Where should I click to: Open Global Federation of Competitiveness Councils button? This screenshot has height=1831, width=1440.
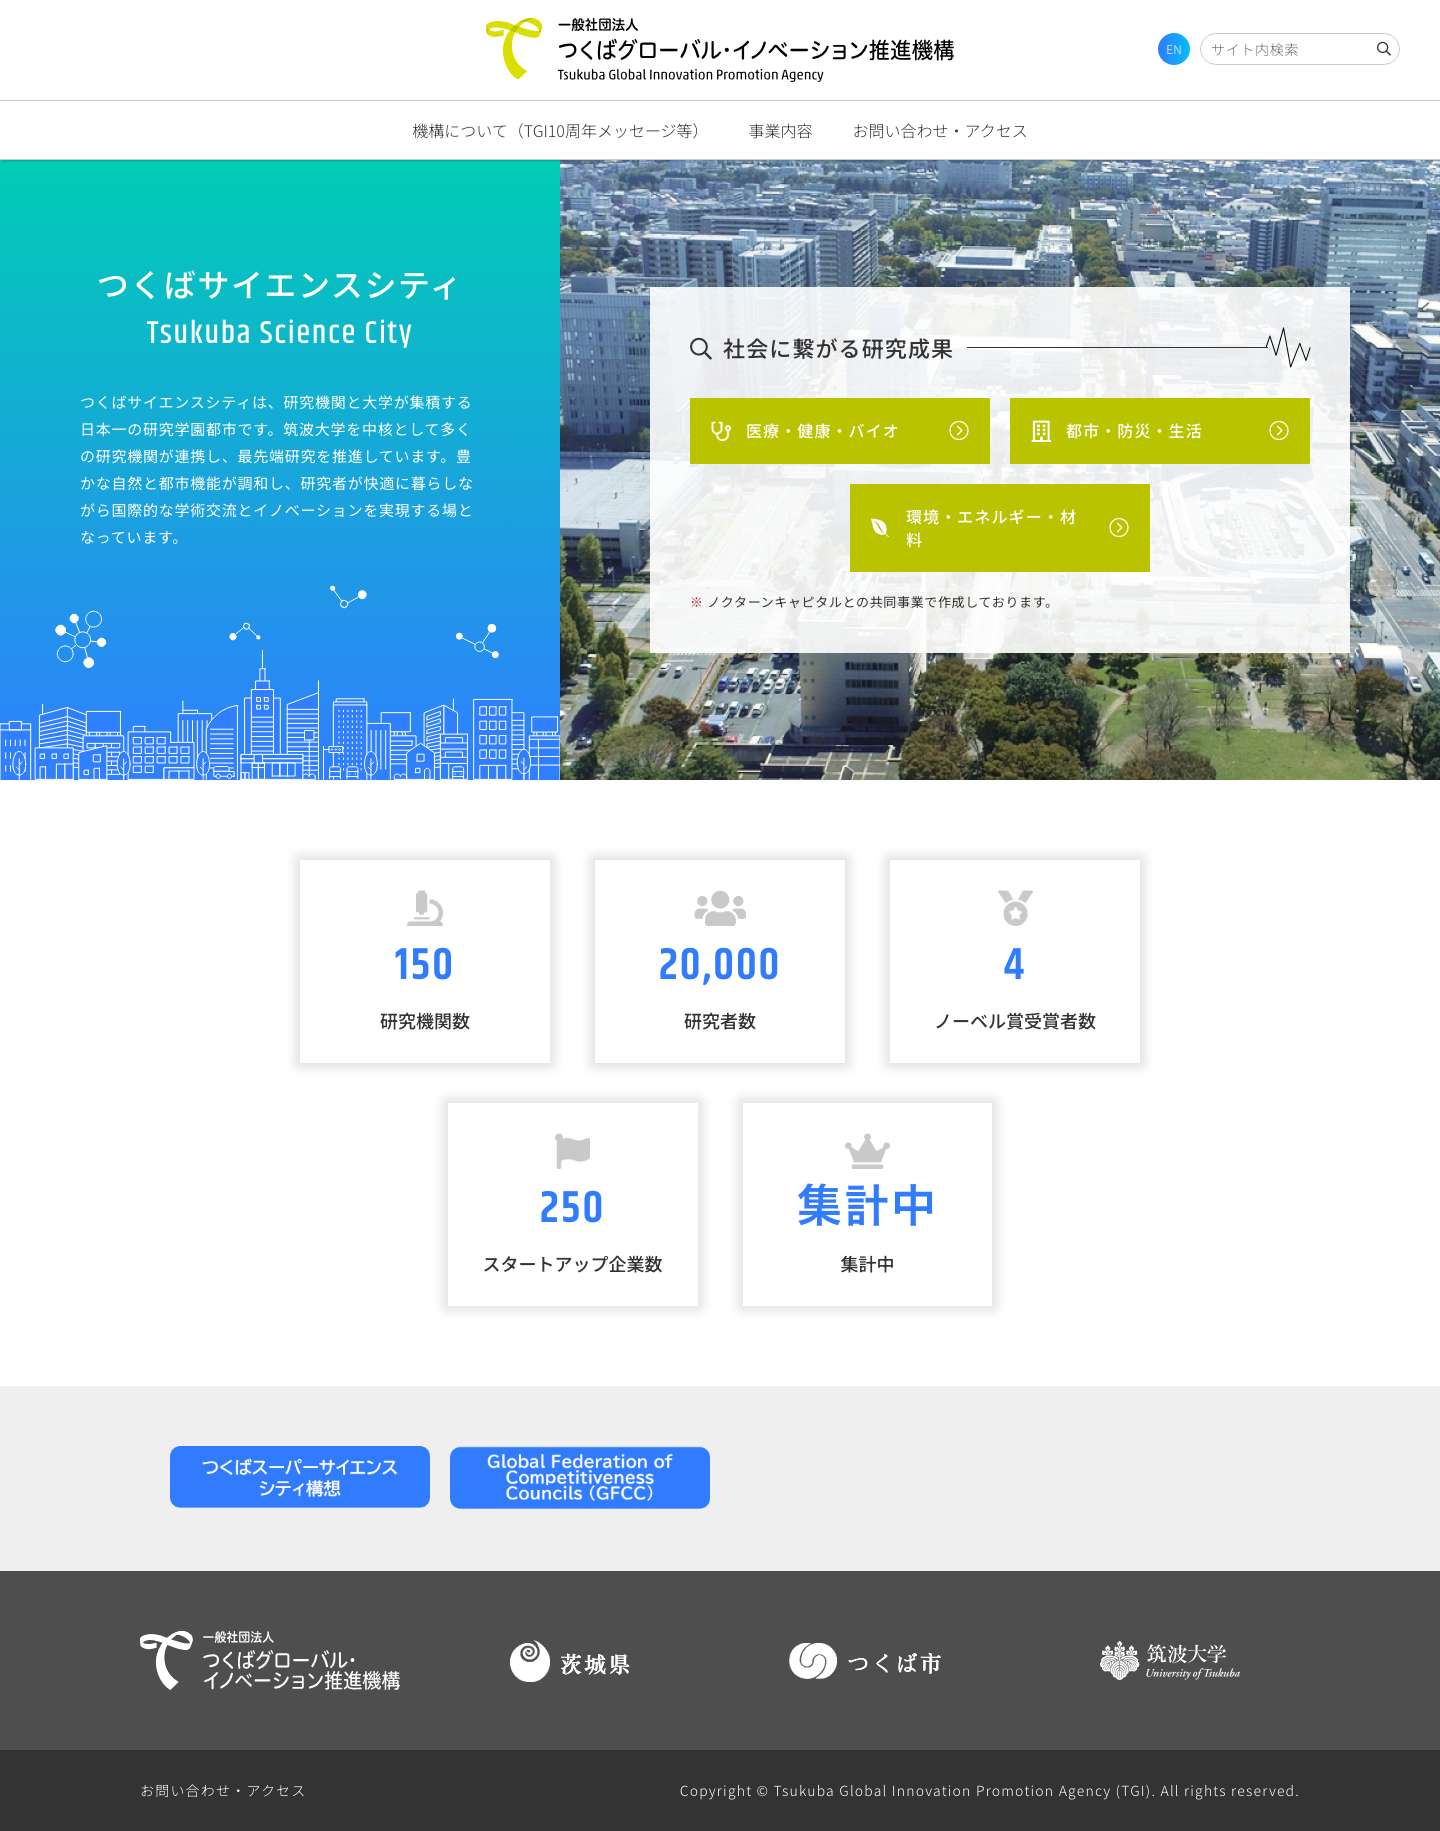coord(580,1477)
